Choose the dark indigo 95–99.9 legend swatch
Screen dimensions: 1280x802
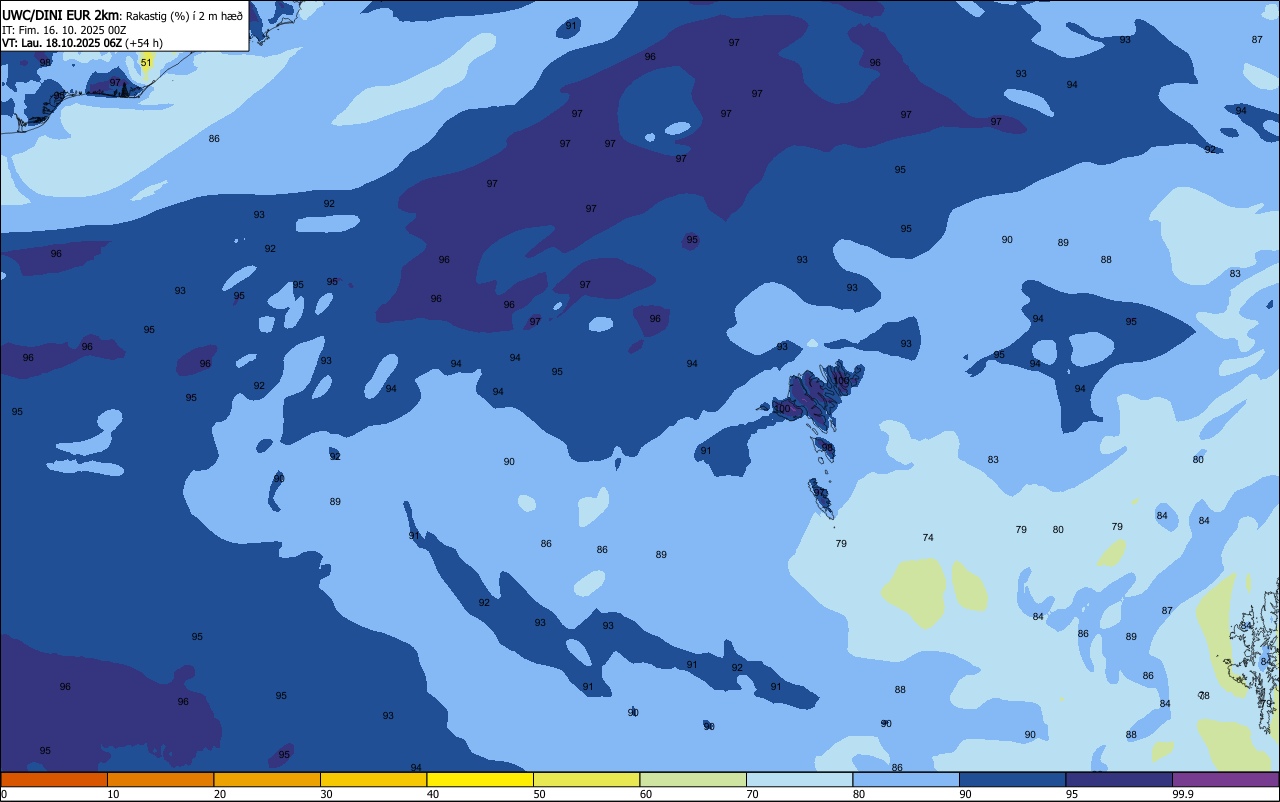tap(1119, 779)
